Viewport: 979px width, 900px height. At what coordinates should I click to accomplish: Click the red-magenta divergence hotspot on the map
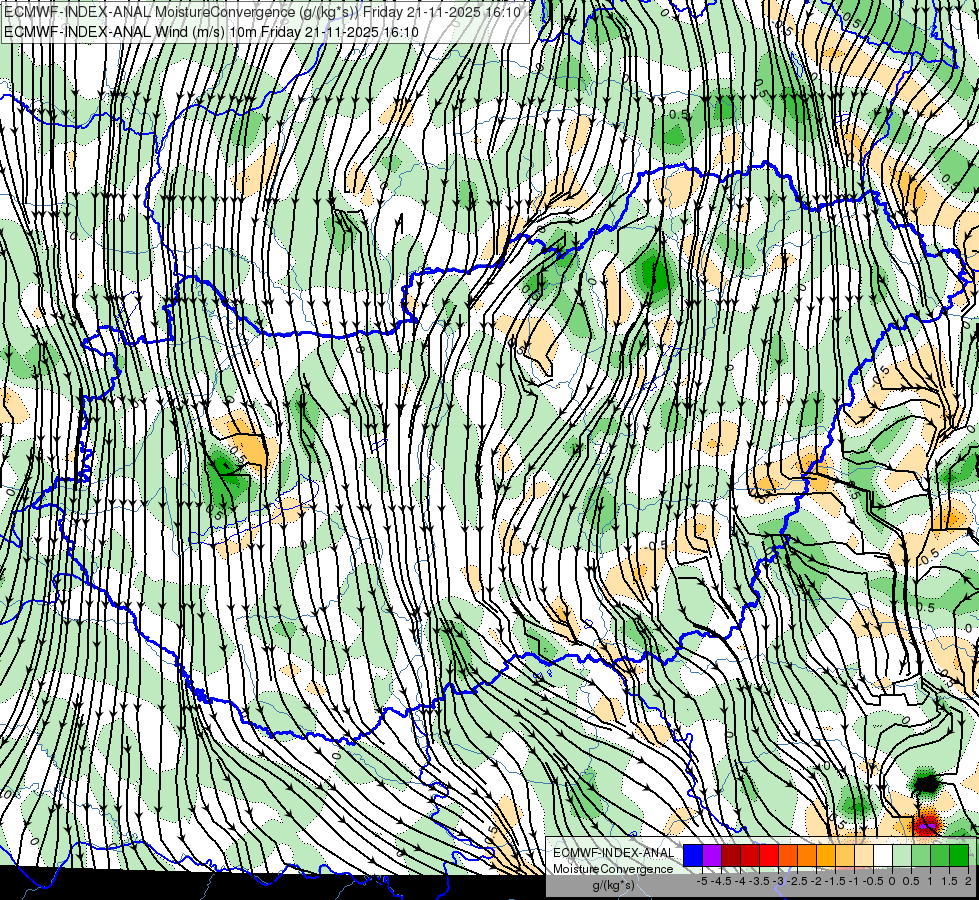coord(927,824)
